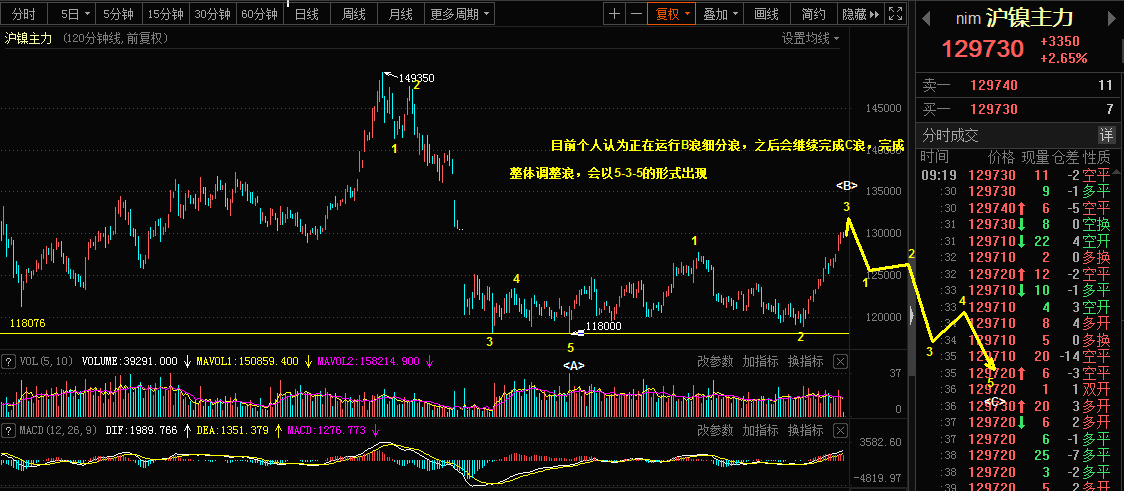Enter fullscreen chart mode icon
Screen dimensions: 1124x491
(895, 14)
